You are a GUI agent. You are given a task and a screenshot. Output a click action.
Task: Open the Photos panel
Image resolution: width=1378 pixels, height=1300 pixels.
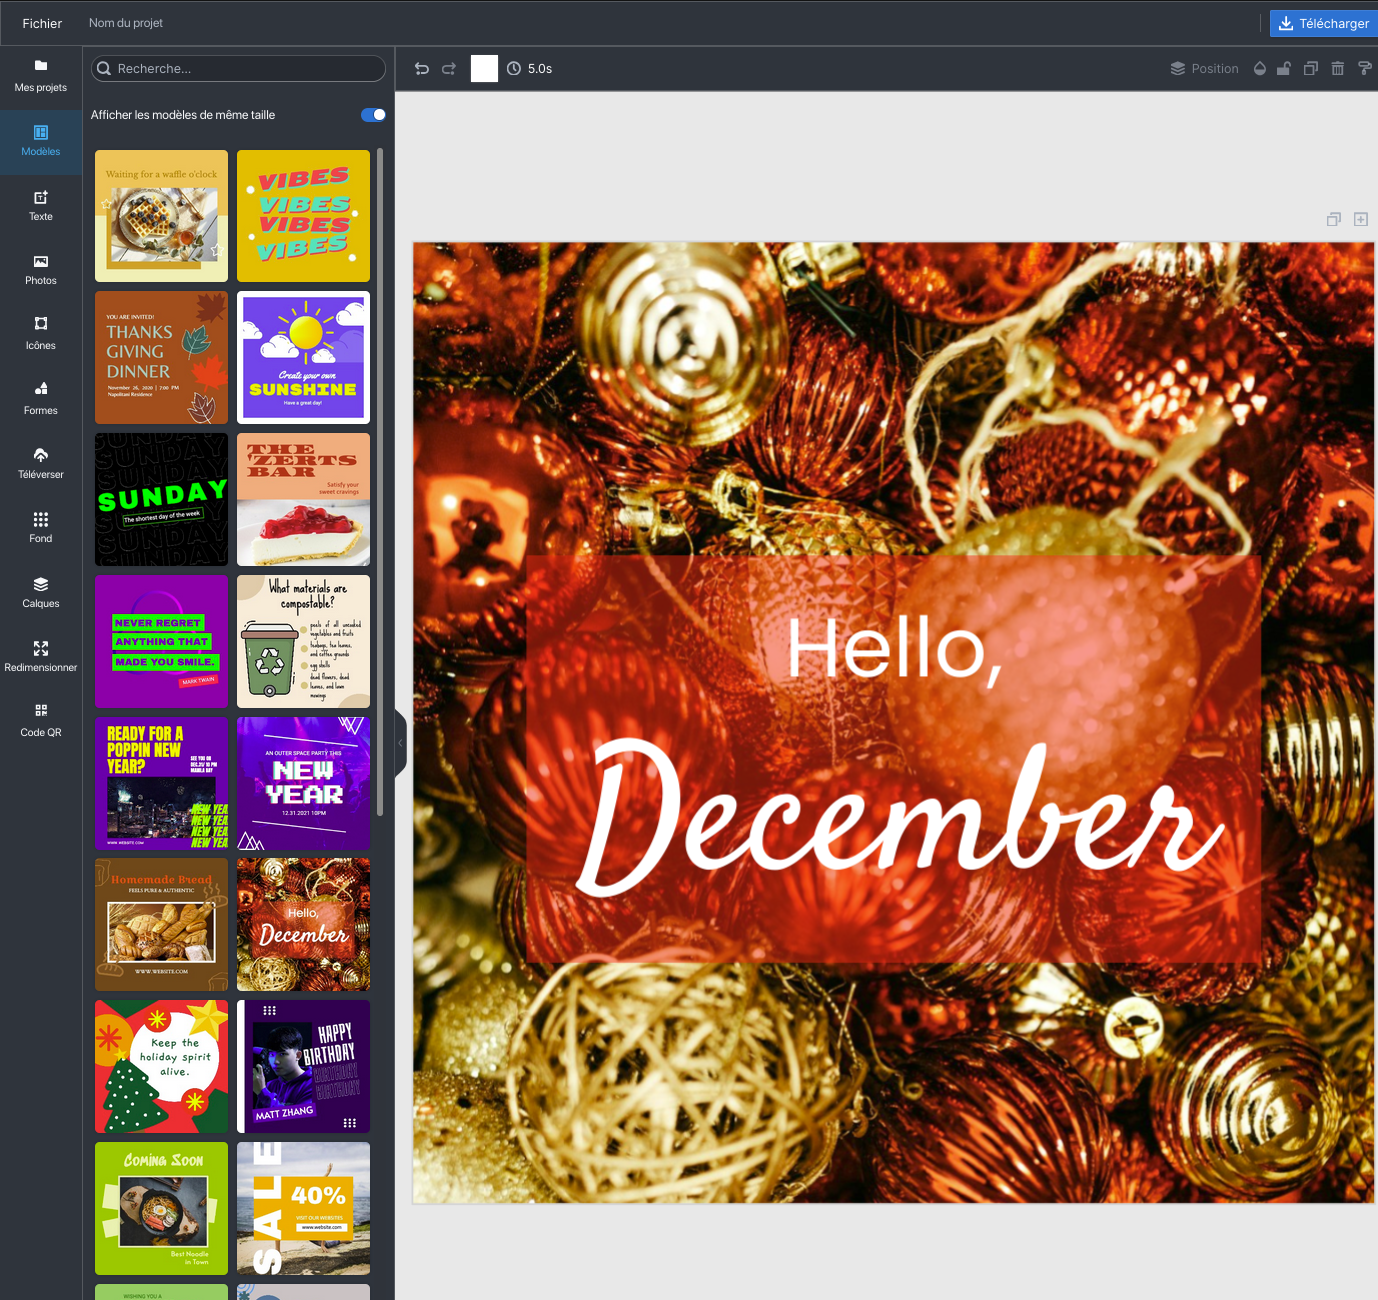[x=41, y=270]
